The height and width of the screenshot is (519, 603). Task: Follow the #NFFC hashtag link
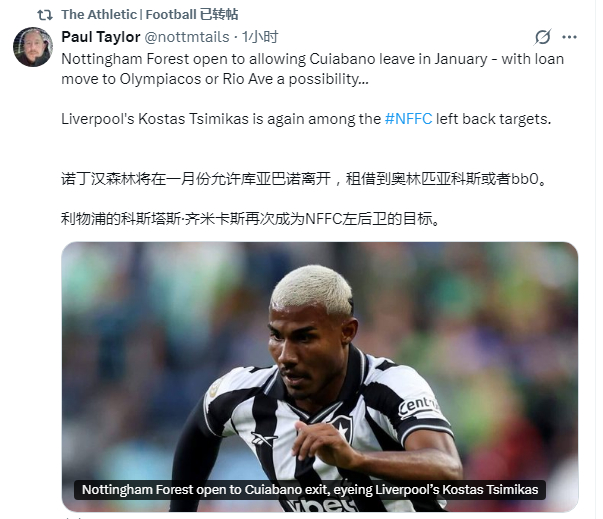pyautogui.click(x=408, y=119)
